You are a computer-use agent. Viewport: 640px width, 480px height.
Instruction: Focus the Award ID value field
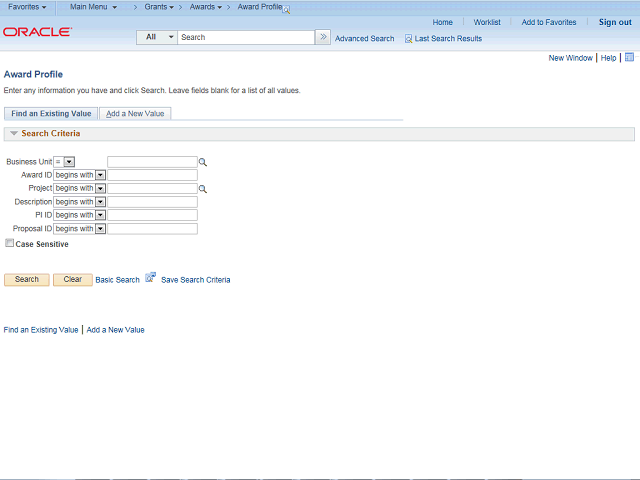[x=152, y=175]
